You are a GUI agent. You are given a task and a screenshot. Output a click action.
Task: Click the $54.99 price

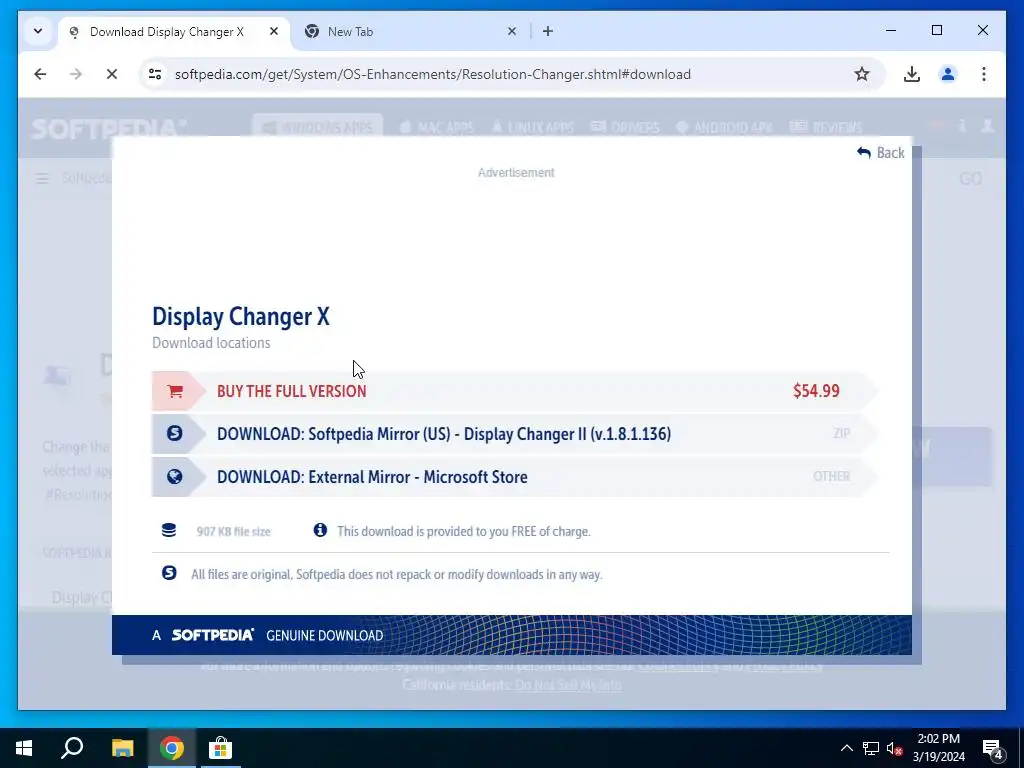(x=816, y=391)
